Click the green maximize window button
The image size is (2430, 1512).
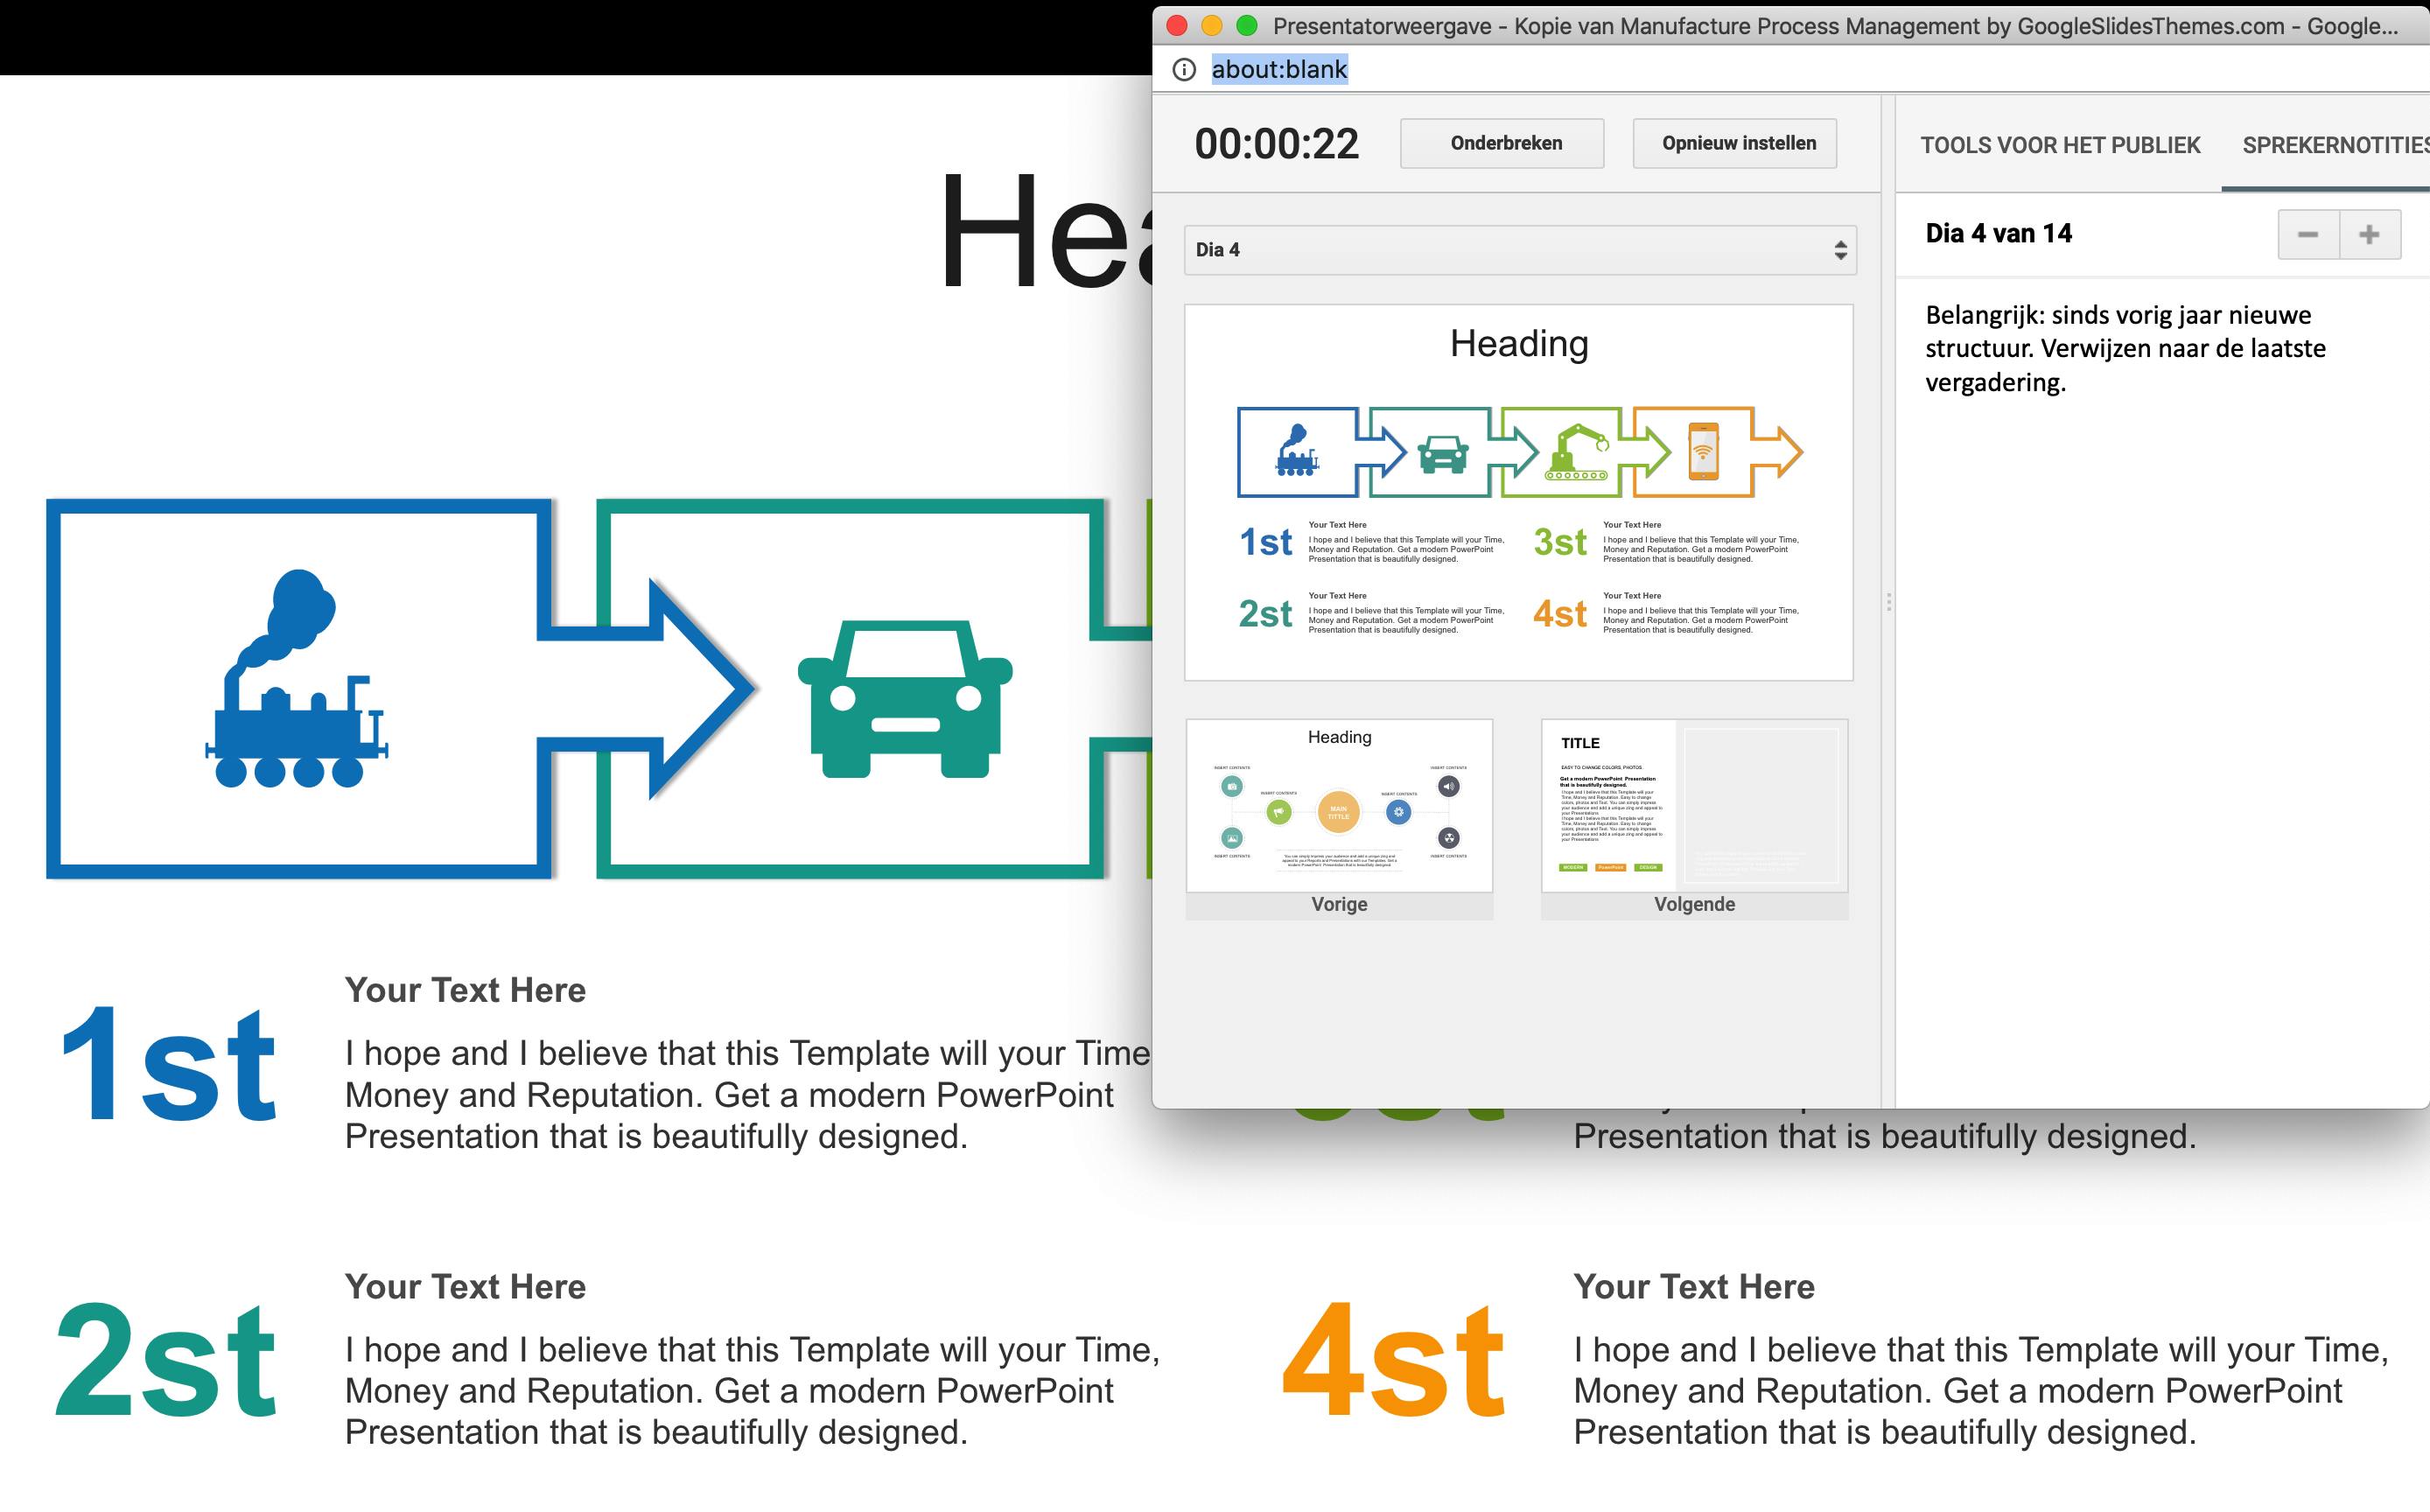pyautogui.click(x=1246, y=25)
